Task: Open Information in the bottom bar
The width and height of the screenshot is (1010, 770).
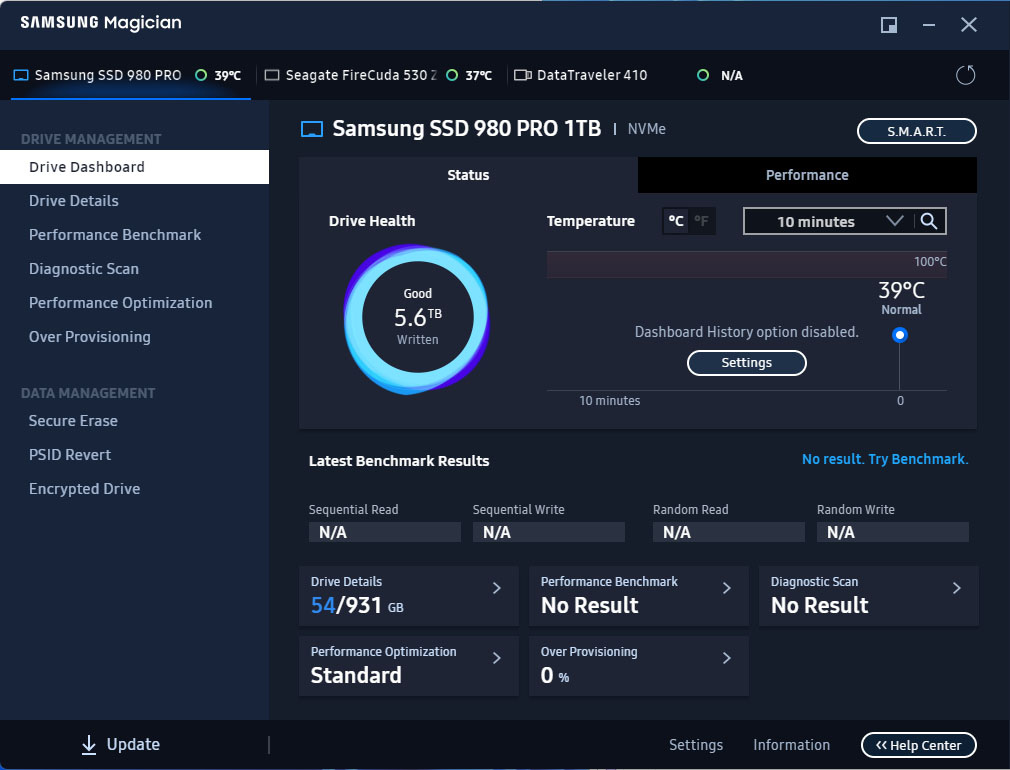Action: (x=792, y=745)
